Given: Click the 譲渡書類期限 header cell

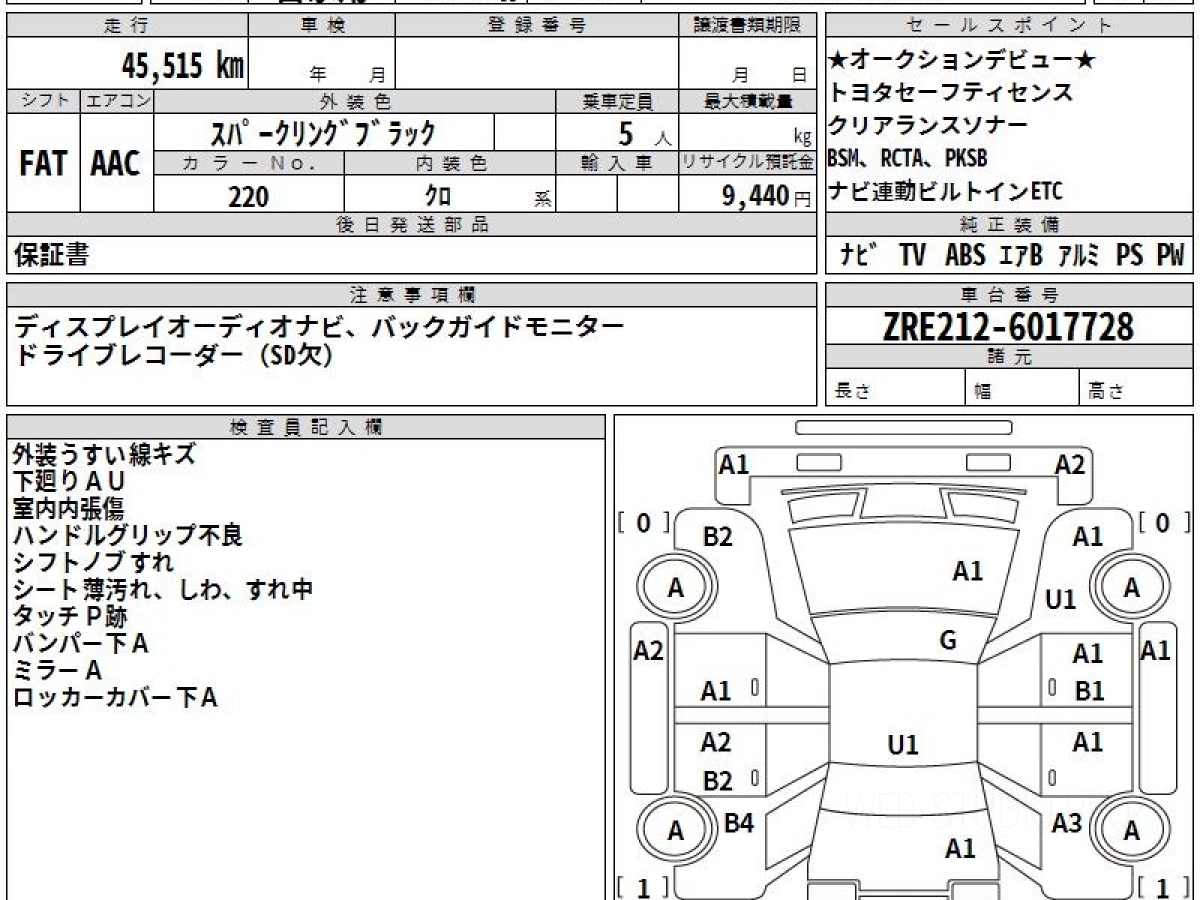Looking at the screenshot, I should click(x=747, y=26).
